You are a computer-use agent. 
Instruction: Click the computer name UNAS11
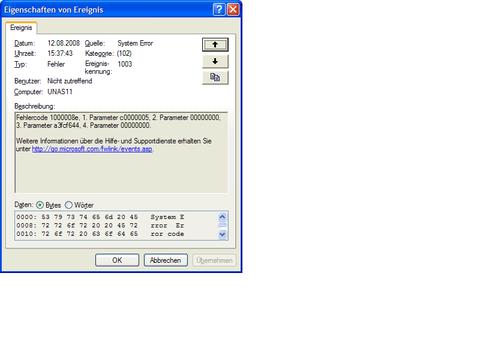(x=60, y=92)
